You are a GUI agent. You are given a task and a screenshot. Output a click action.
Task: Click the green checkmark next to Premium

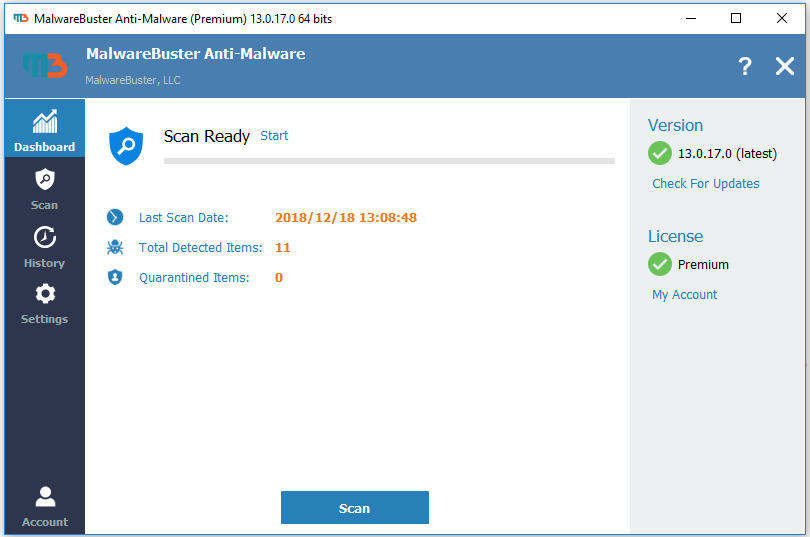[x=660, y=264]
